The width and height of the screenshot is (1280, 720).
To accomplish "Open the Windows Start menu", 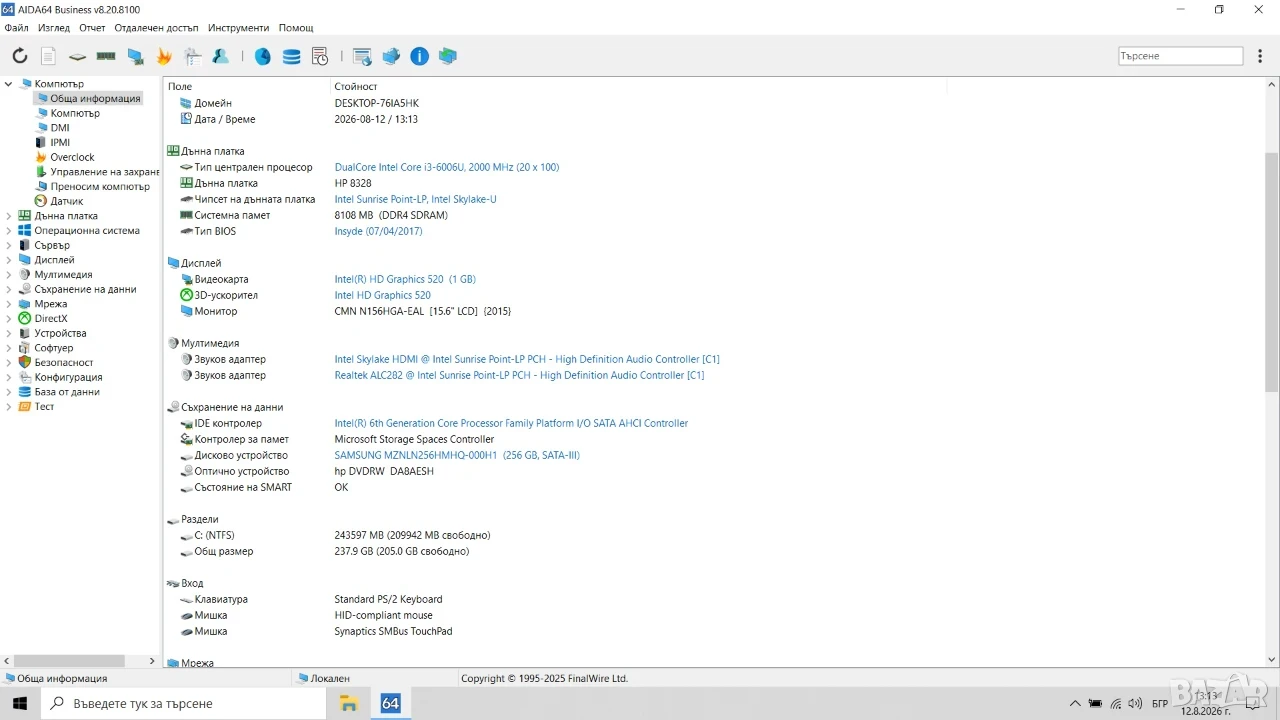I will tap(20, 703).
